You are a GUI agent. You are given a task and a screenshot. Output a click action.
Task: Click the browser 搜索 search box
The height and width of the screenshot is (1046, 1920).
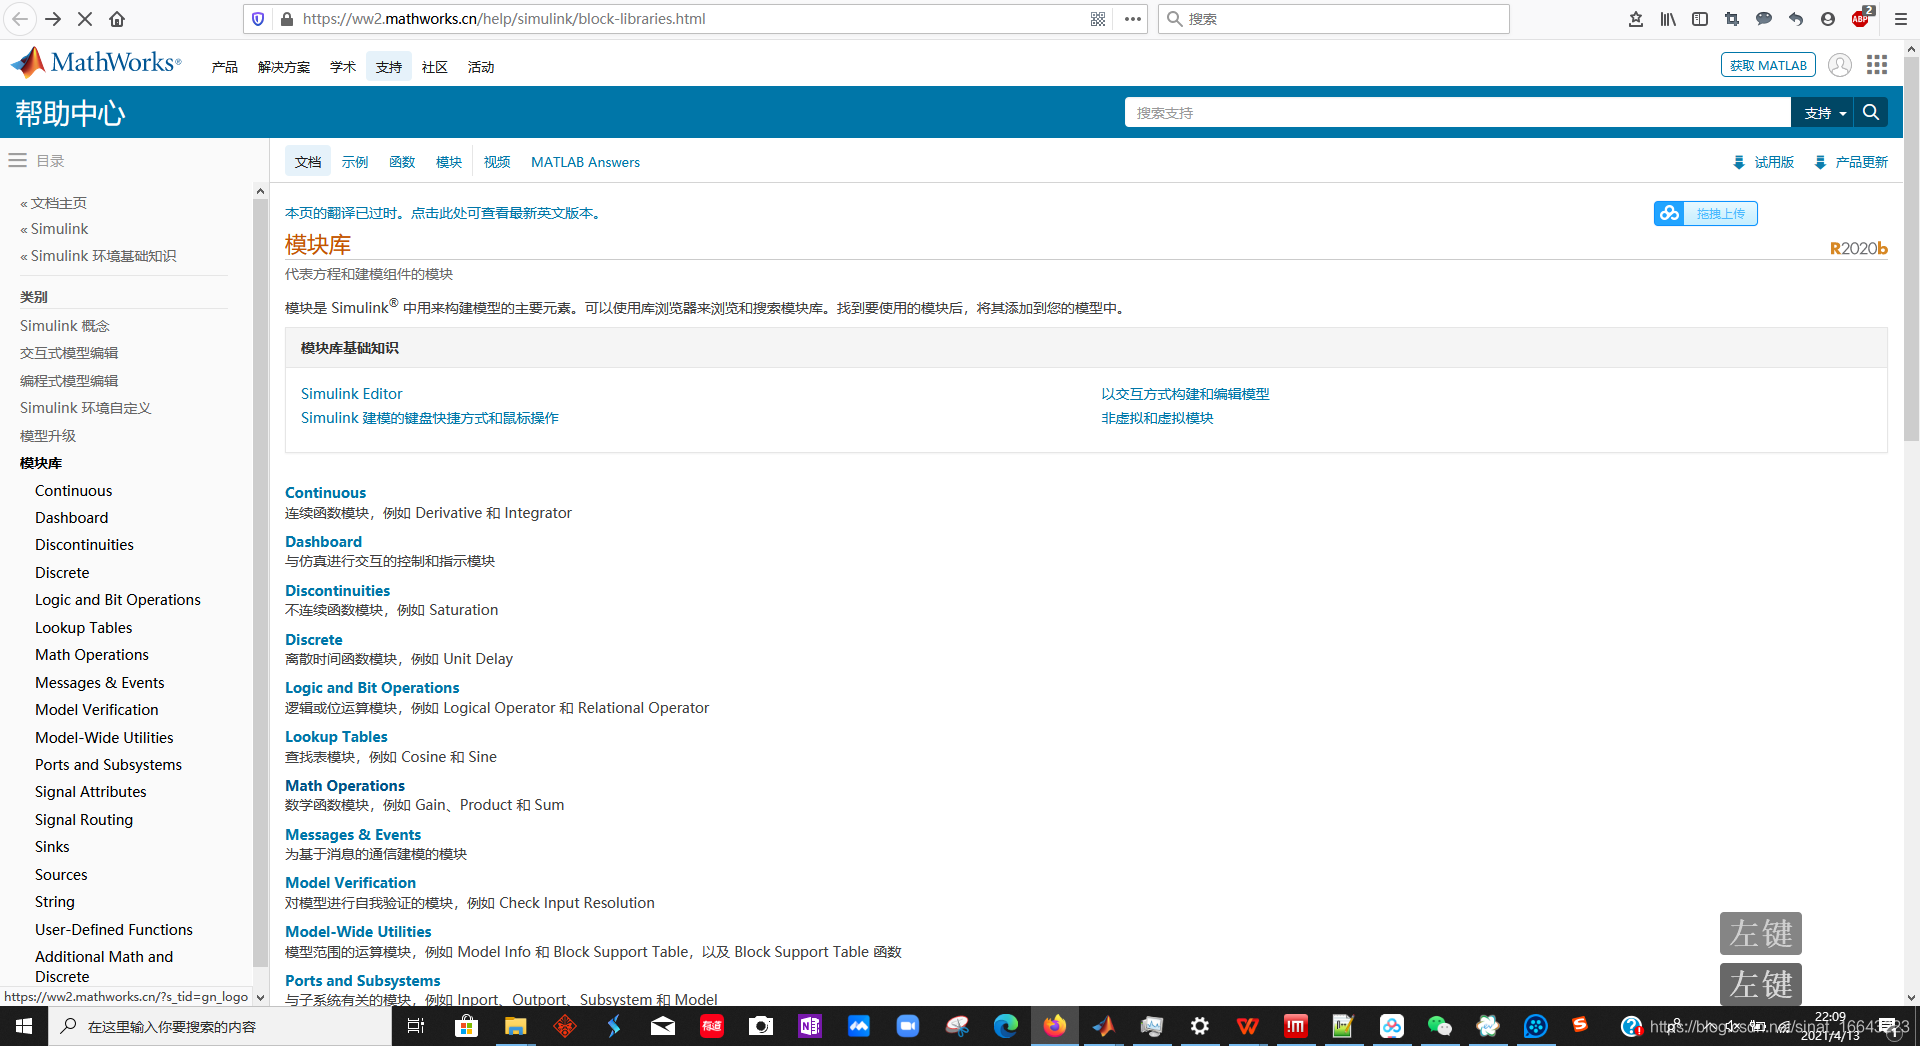pyautogui.click(x=1333, y=19)
